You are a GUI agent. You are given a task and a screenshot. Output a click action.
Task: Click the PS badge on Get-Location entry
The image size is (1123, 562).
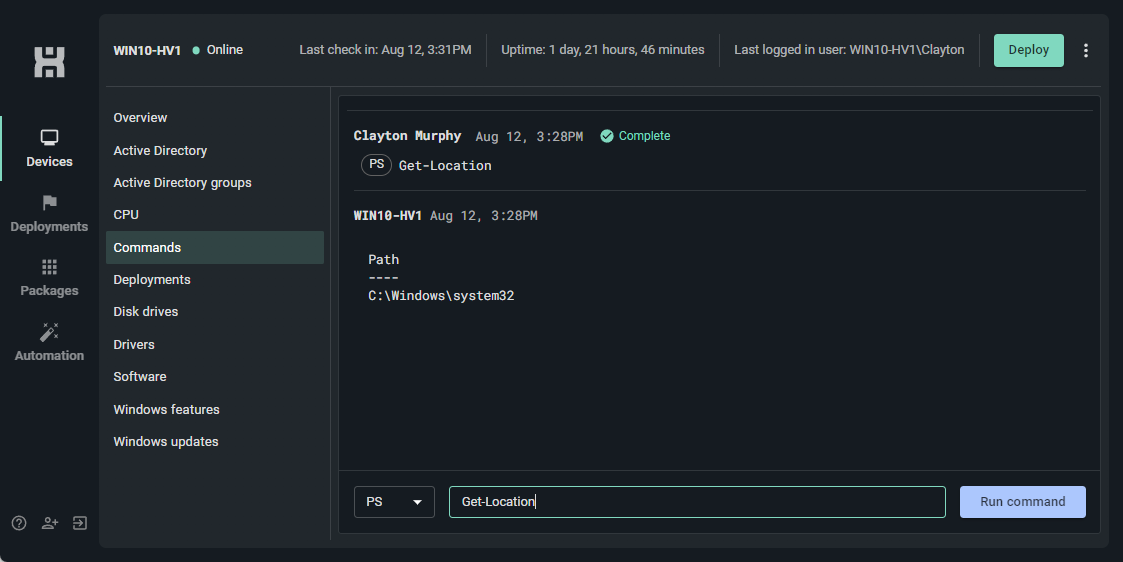[x=376, y=165]
